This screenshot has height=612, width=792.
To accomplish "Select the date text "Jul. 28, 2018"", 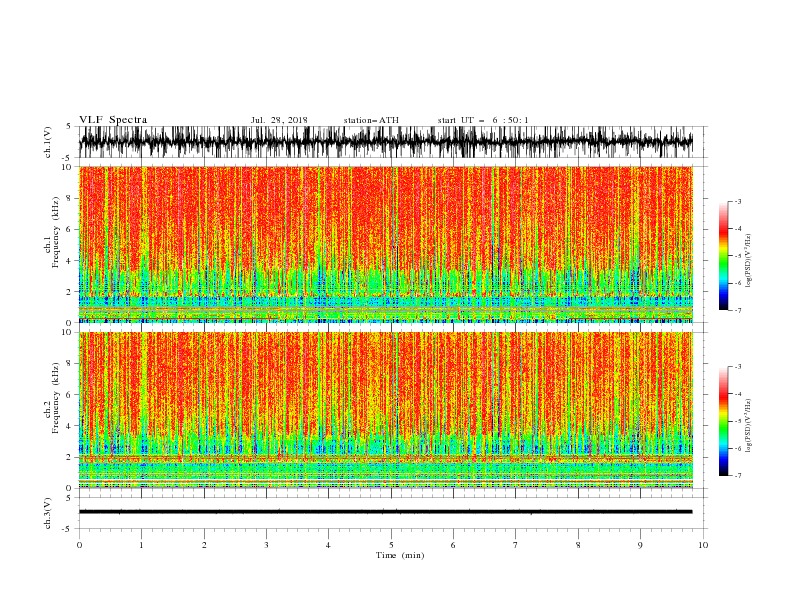I will click(279, 120).
